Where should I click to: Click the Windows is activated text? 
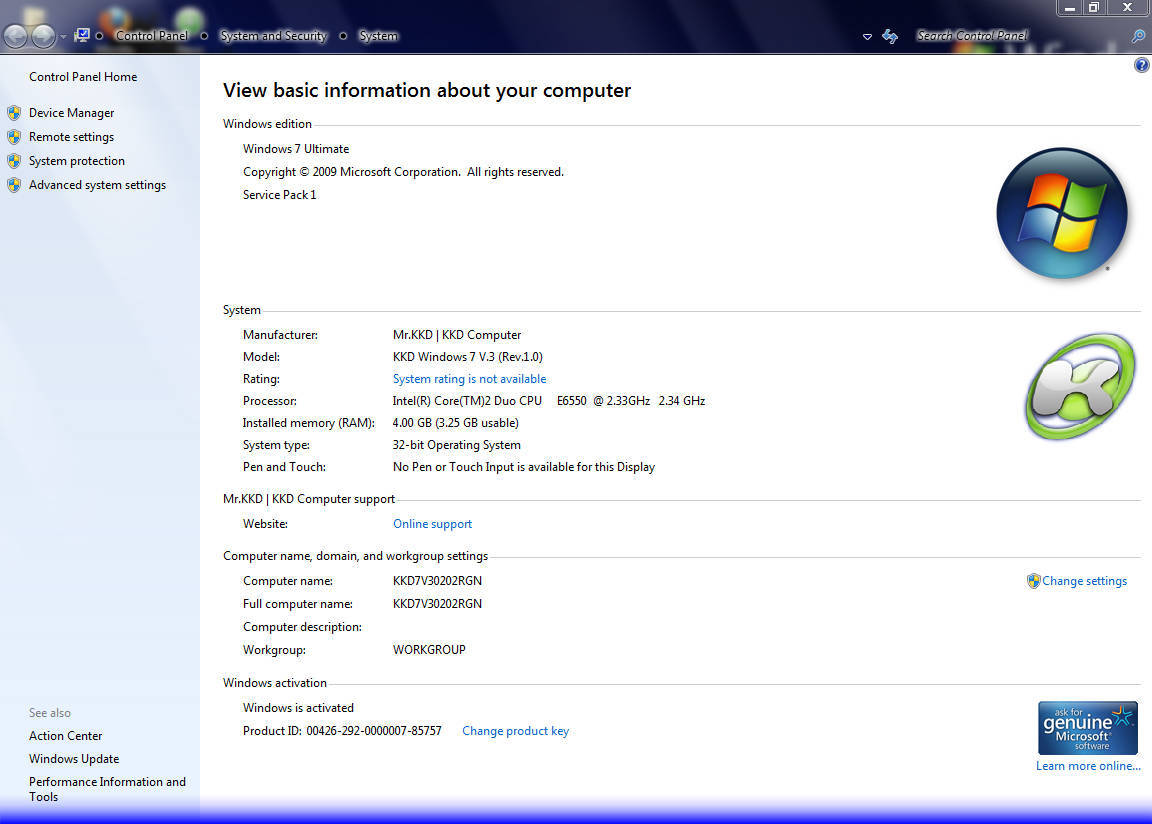(298, 708)
